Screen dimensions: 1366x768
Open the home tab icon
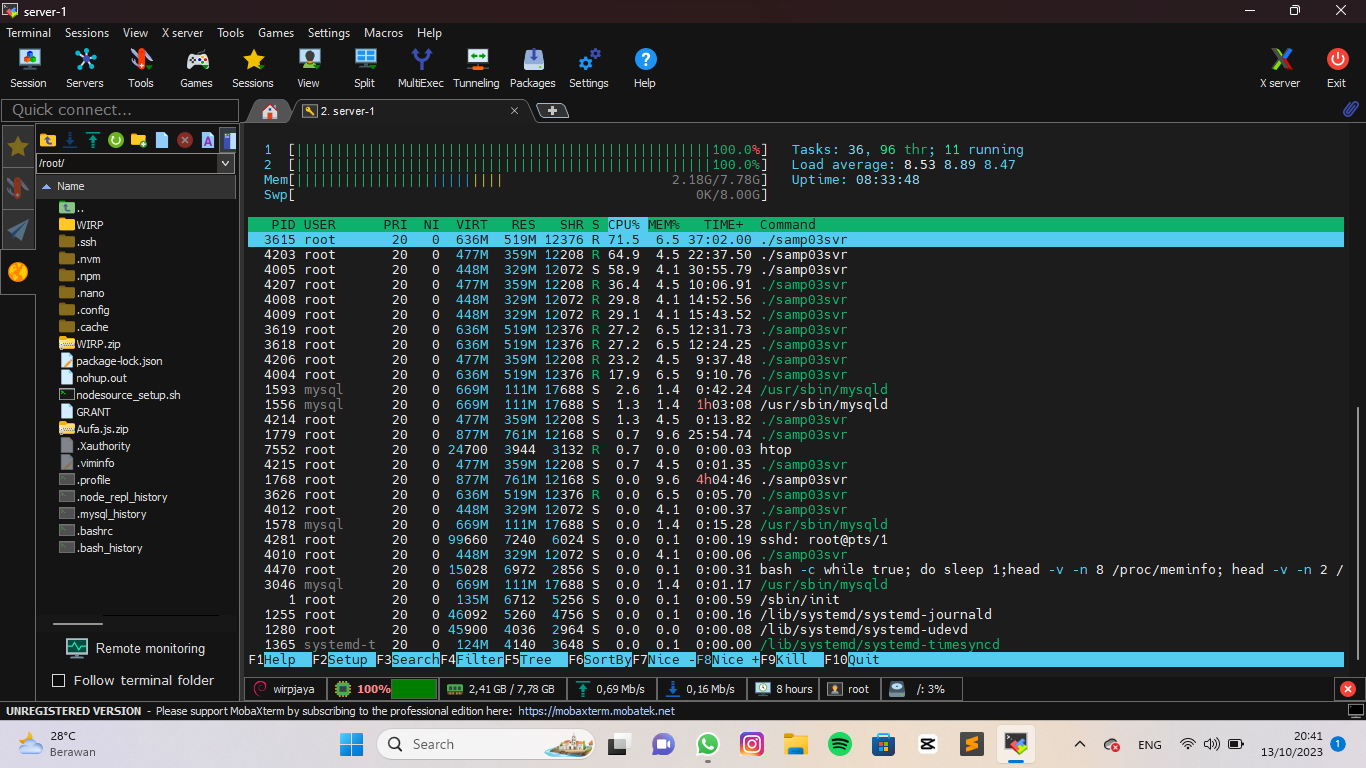pyautogui.click(x=268, y=111)
